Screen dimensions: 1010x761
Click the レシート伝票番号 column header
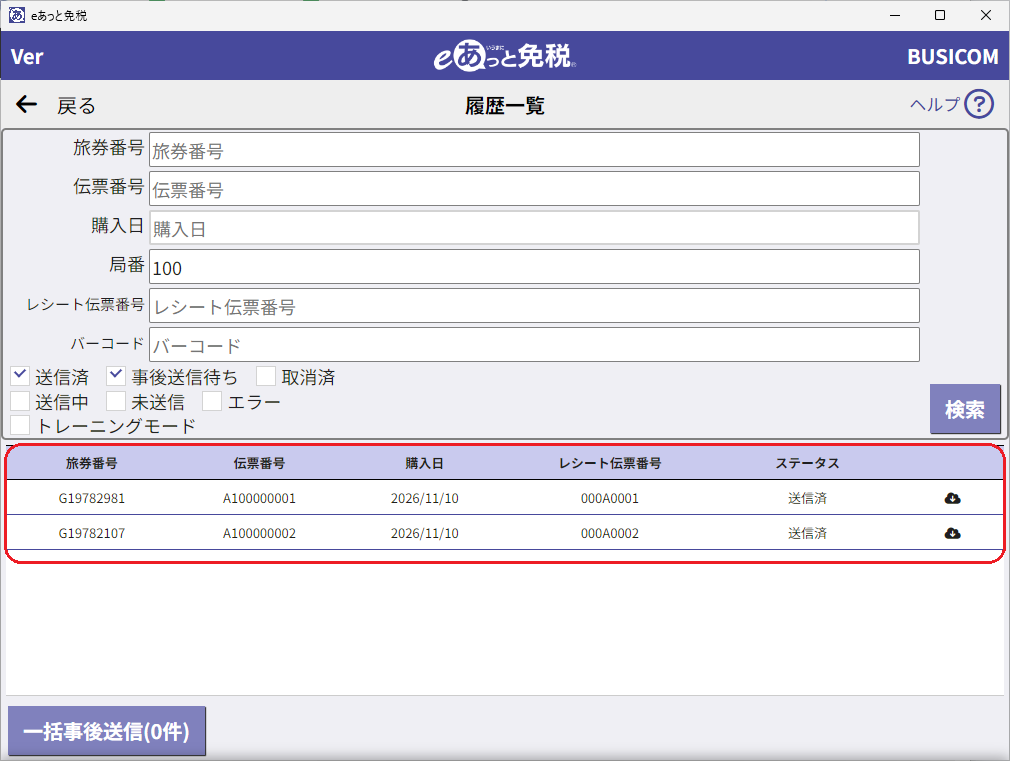coord(609,463)
